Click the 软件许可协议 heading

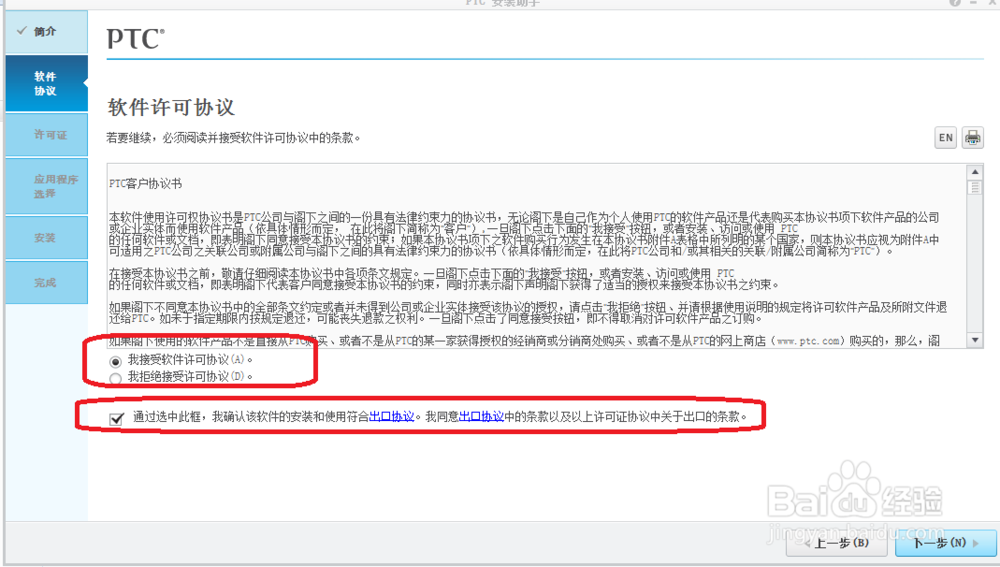(172, 107)
